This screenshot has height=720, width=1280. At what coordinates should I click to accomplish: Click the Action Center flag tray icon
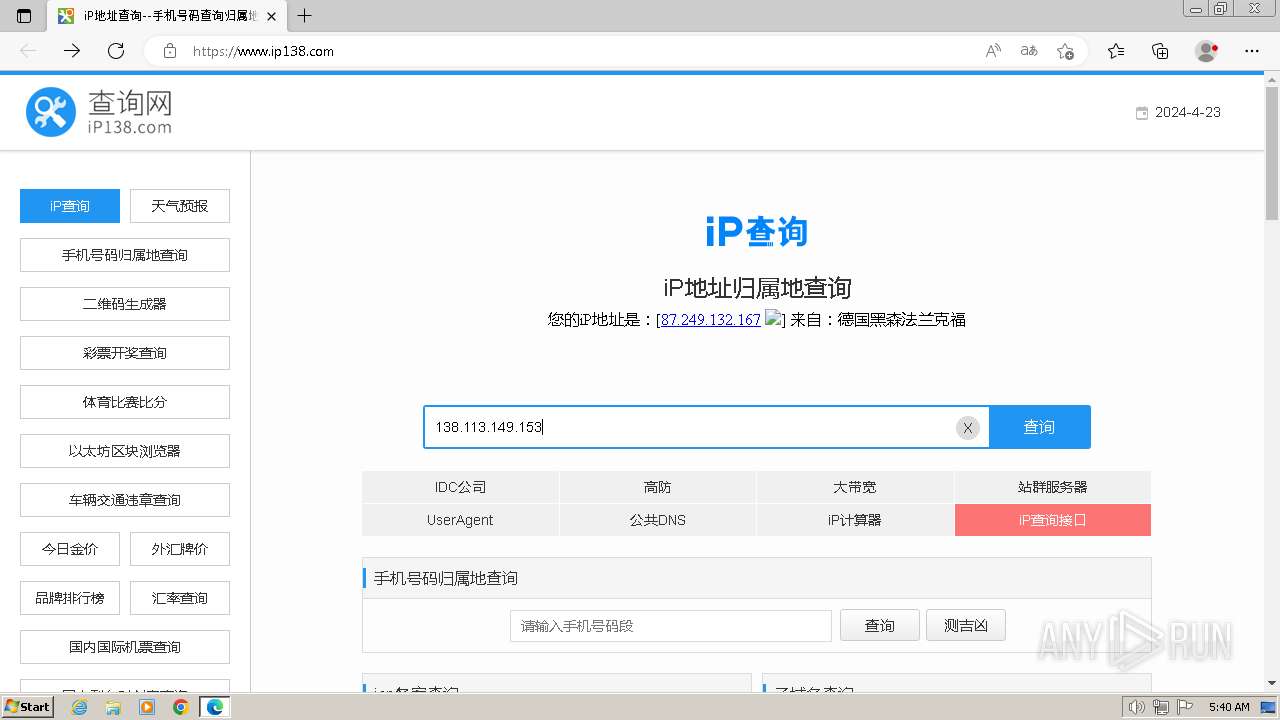pos(1184,707)
